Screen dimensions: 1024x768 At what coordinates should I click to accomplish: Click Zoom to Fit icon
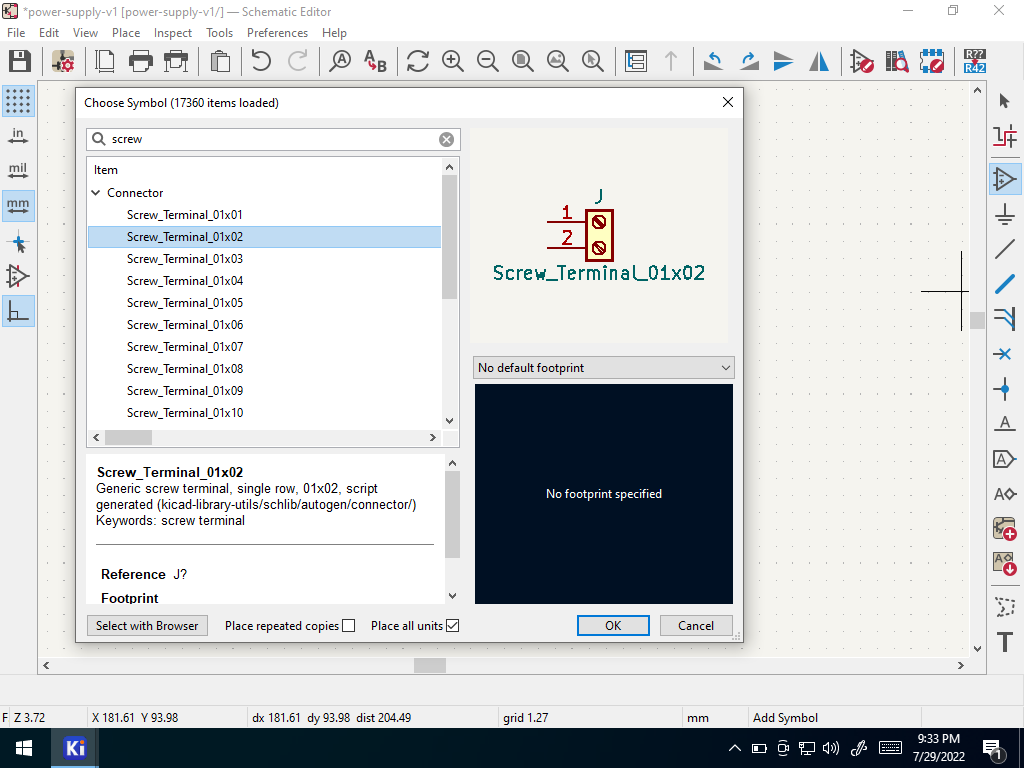point(522,61)
